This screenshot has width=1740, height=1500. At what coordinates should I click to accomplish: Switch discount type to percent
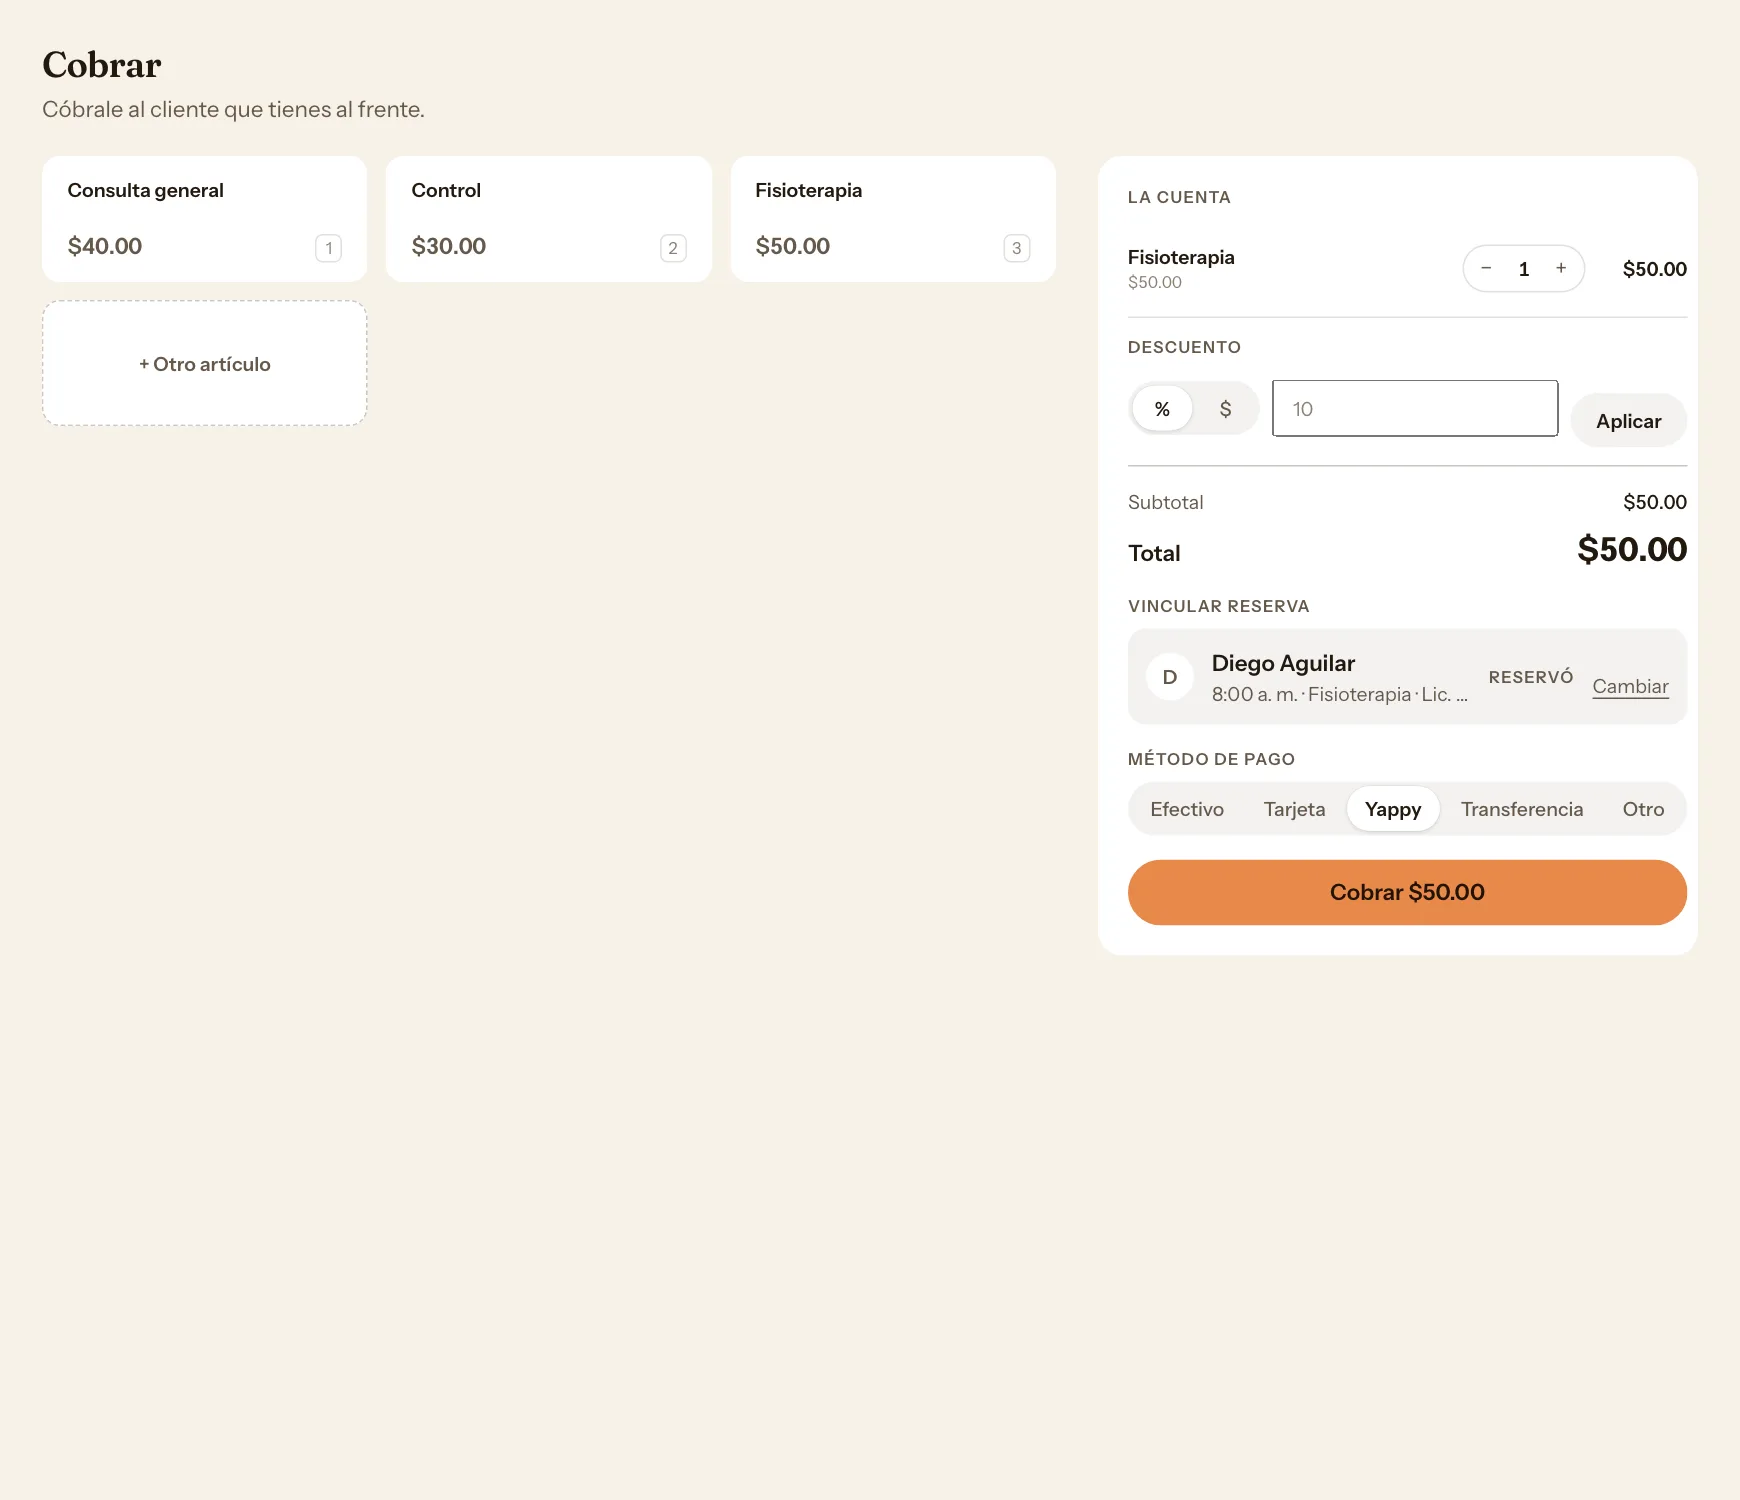click(1162, 408)
